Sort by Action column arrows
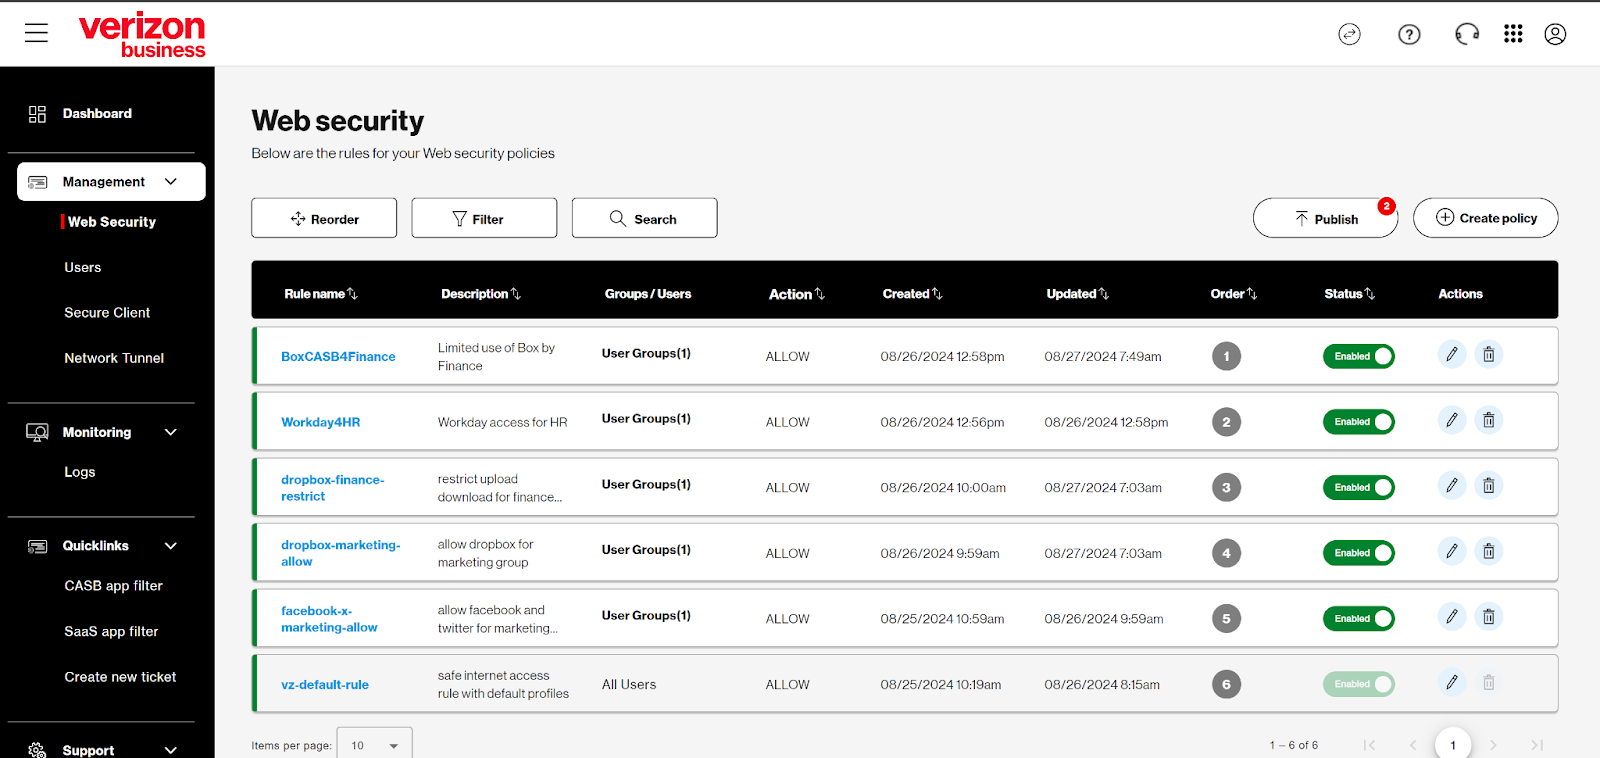This screenshot has width=1600, height=758. [x=820, y=294]
